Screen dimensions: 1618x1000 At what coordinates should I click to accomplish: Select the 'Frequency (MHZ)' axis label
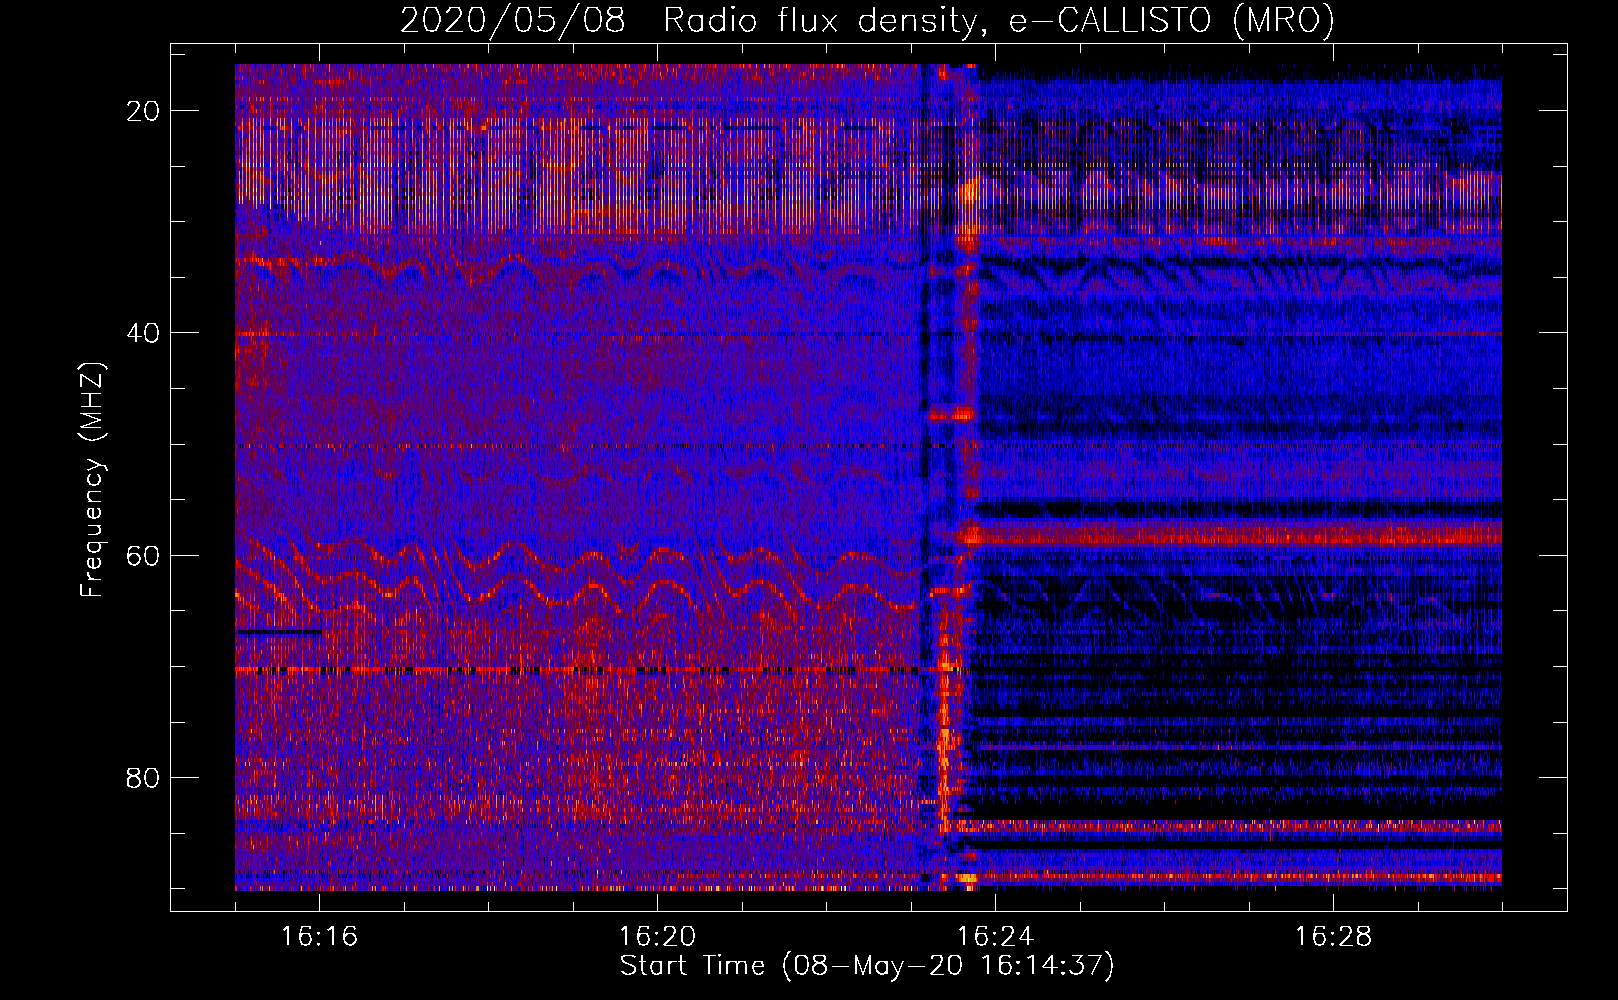[92, 480]
